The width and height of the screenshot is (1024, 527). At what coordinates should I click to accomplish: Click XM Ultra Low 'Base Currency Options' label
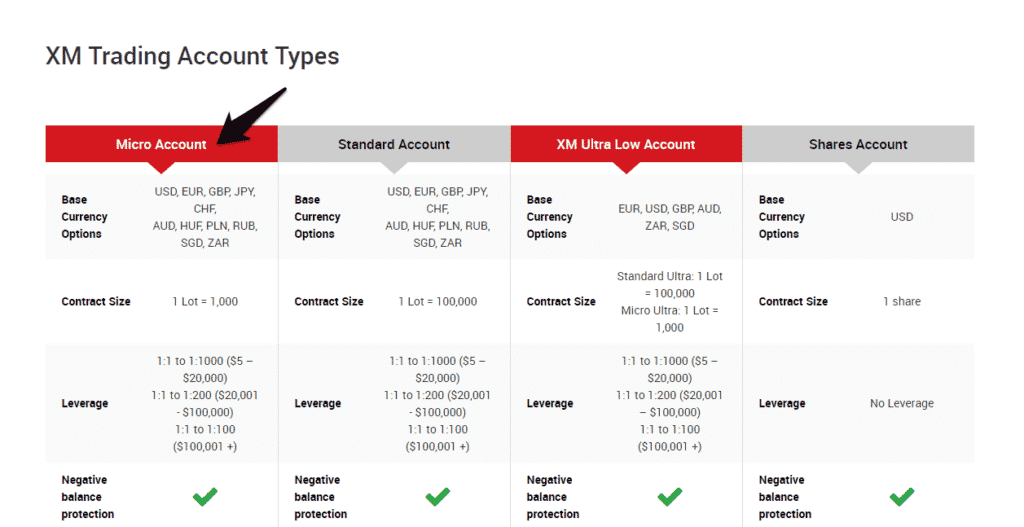pos(549,217)
